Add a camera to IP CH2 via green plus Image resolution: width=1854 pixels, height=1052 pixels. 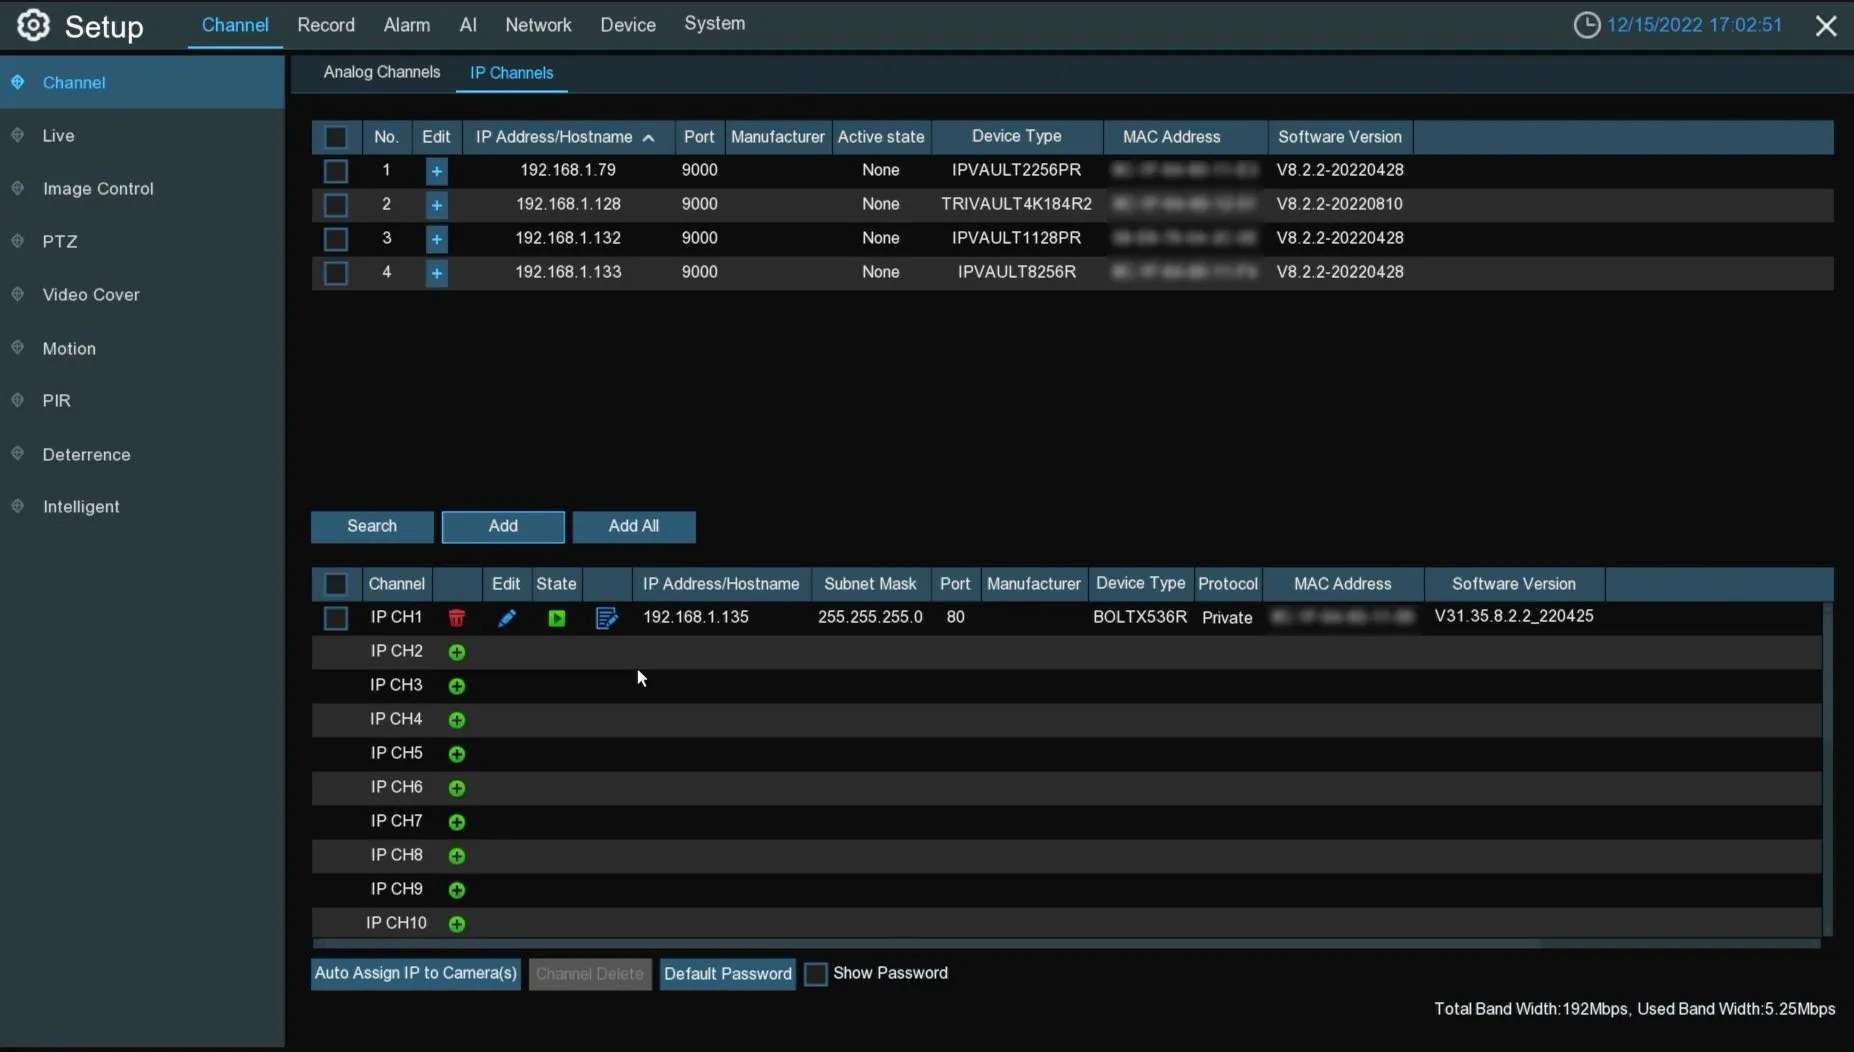click(x=457, y=652)
